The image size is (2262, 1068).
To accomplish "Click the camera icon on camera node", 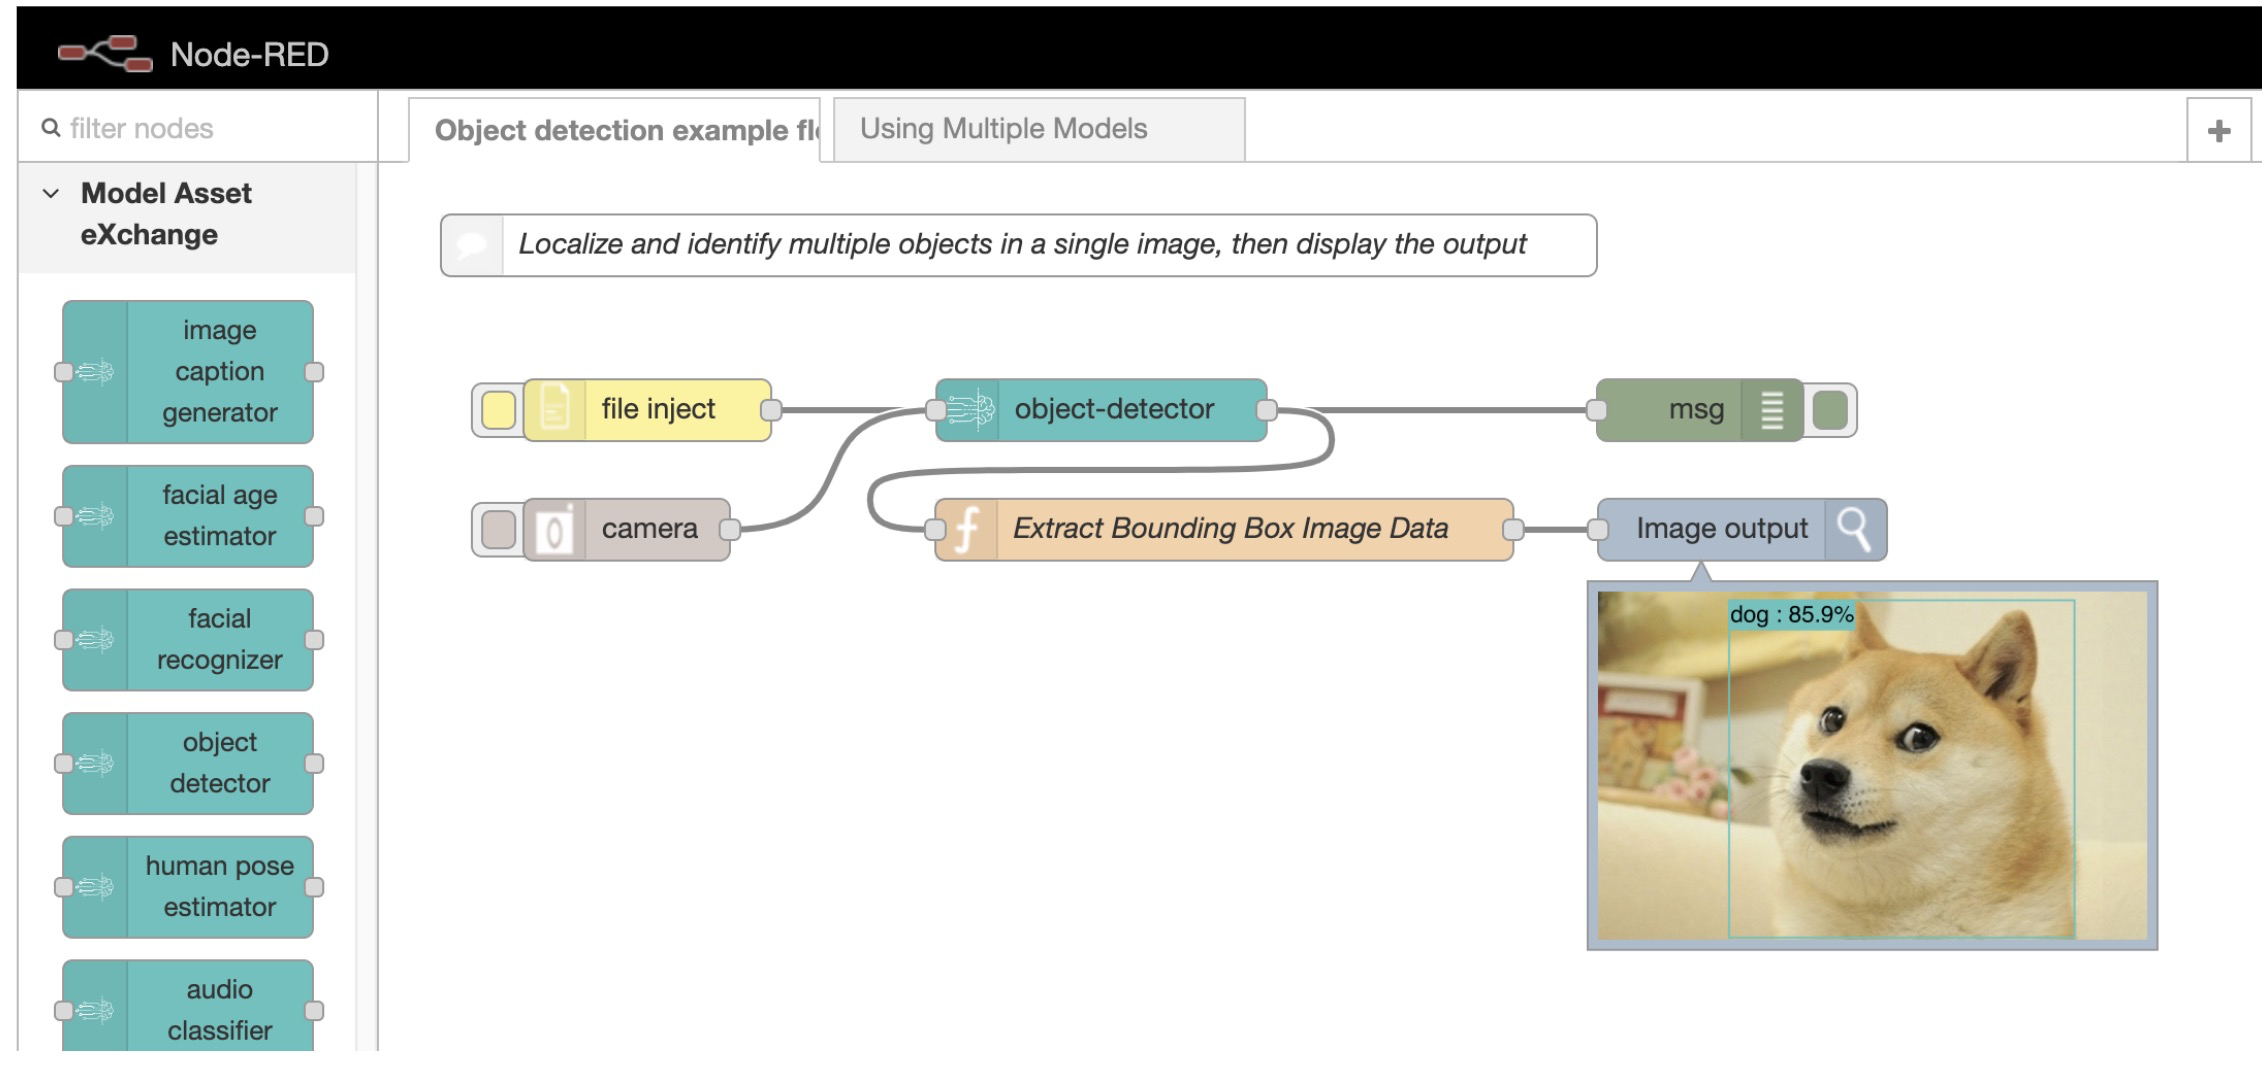I will coord(555,529).
